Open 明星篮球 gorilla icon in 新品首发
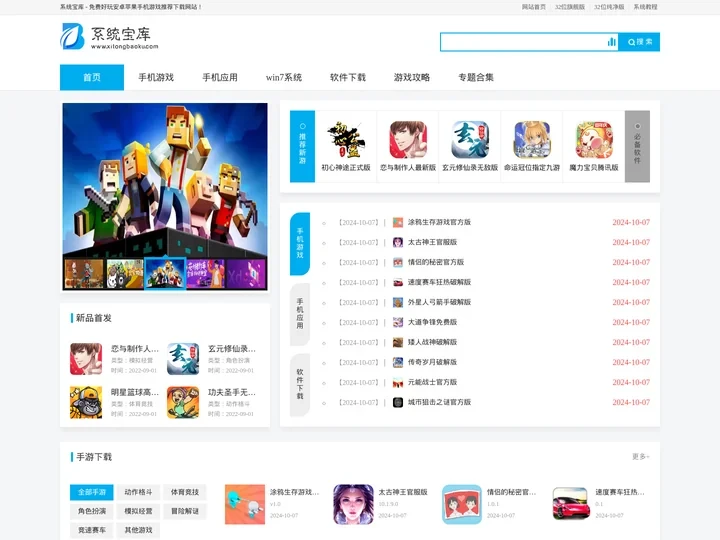720x540 pixels. click(x=86, y=402)
